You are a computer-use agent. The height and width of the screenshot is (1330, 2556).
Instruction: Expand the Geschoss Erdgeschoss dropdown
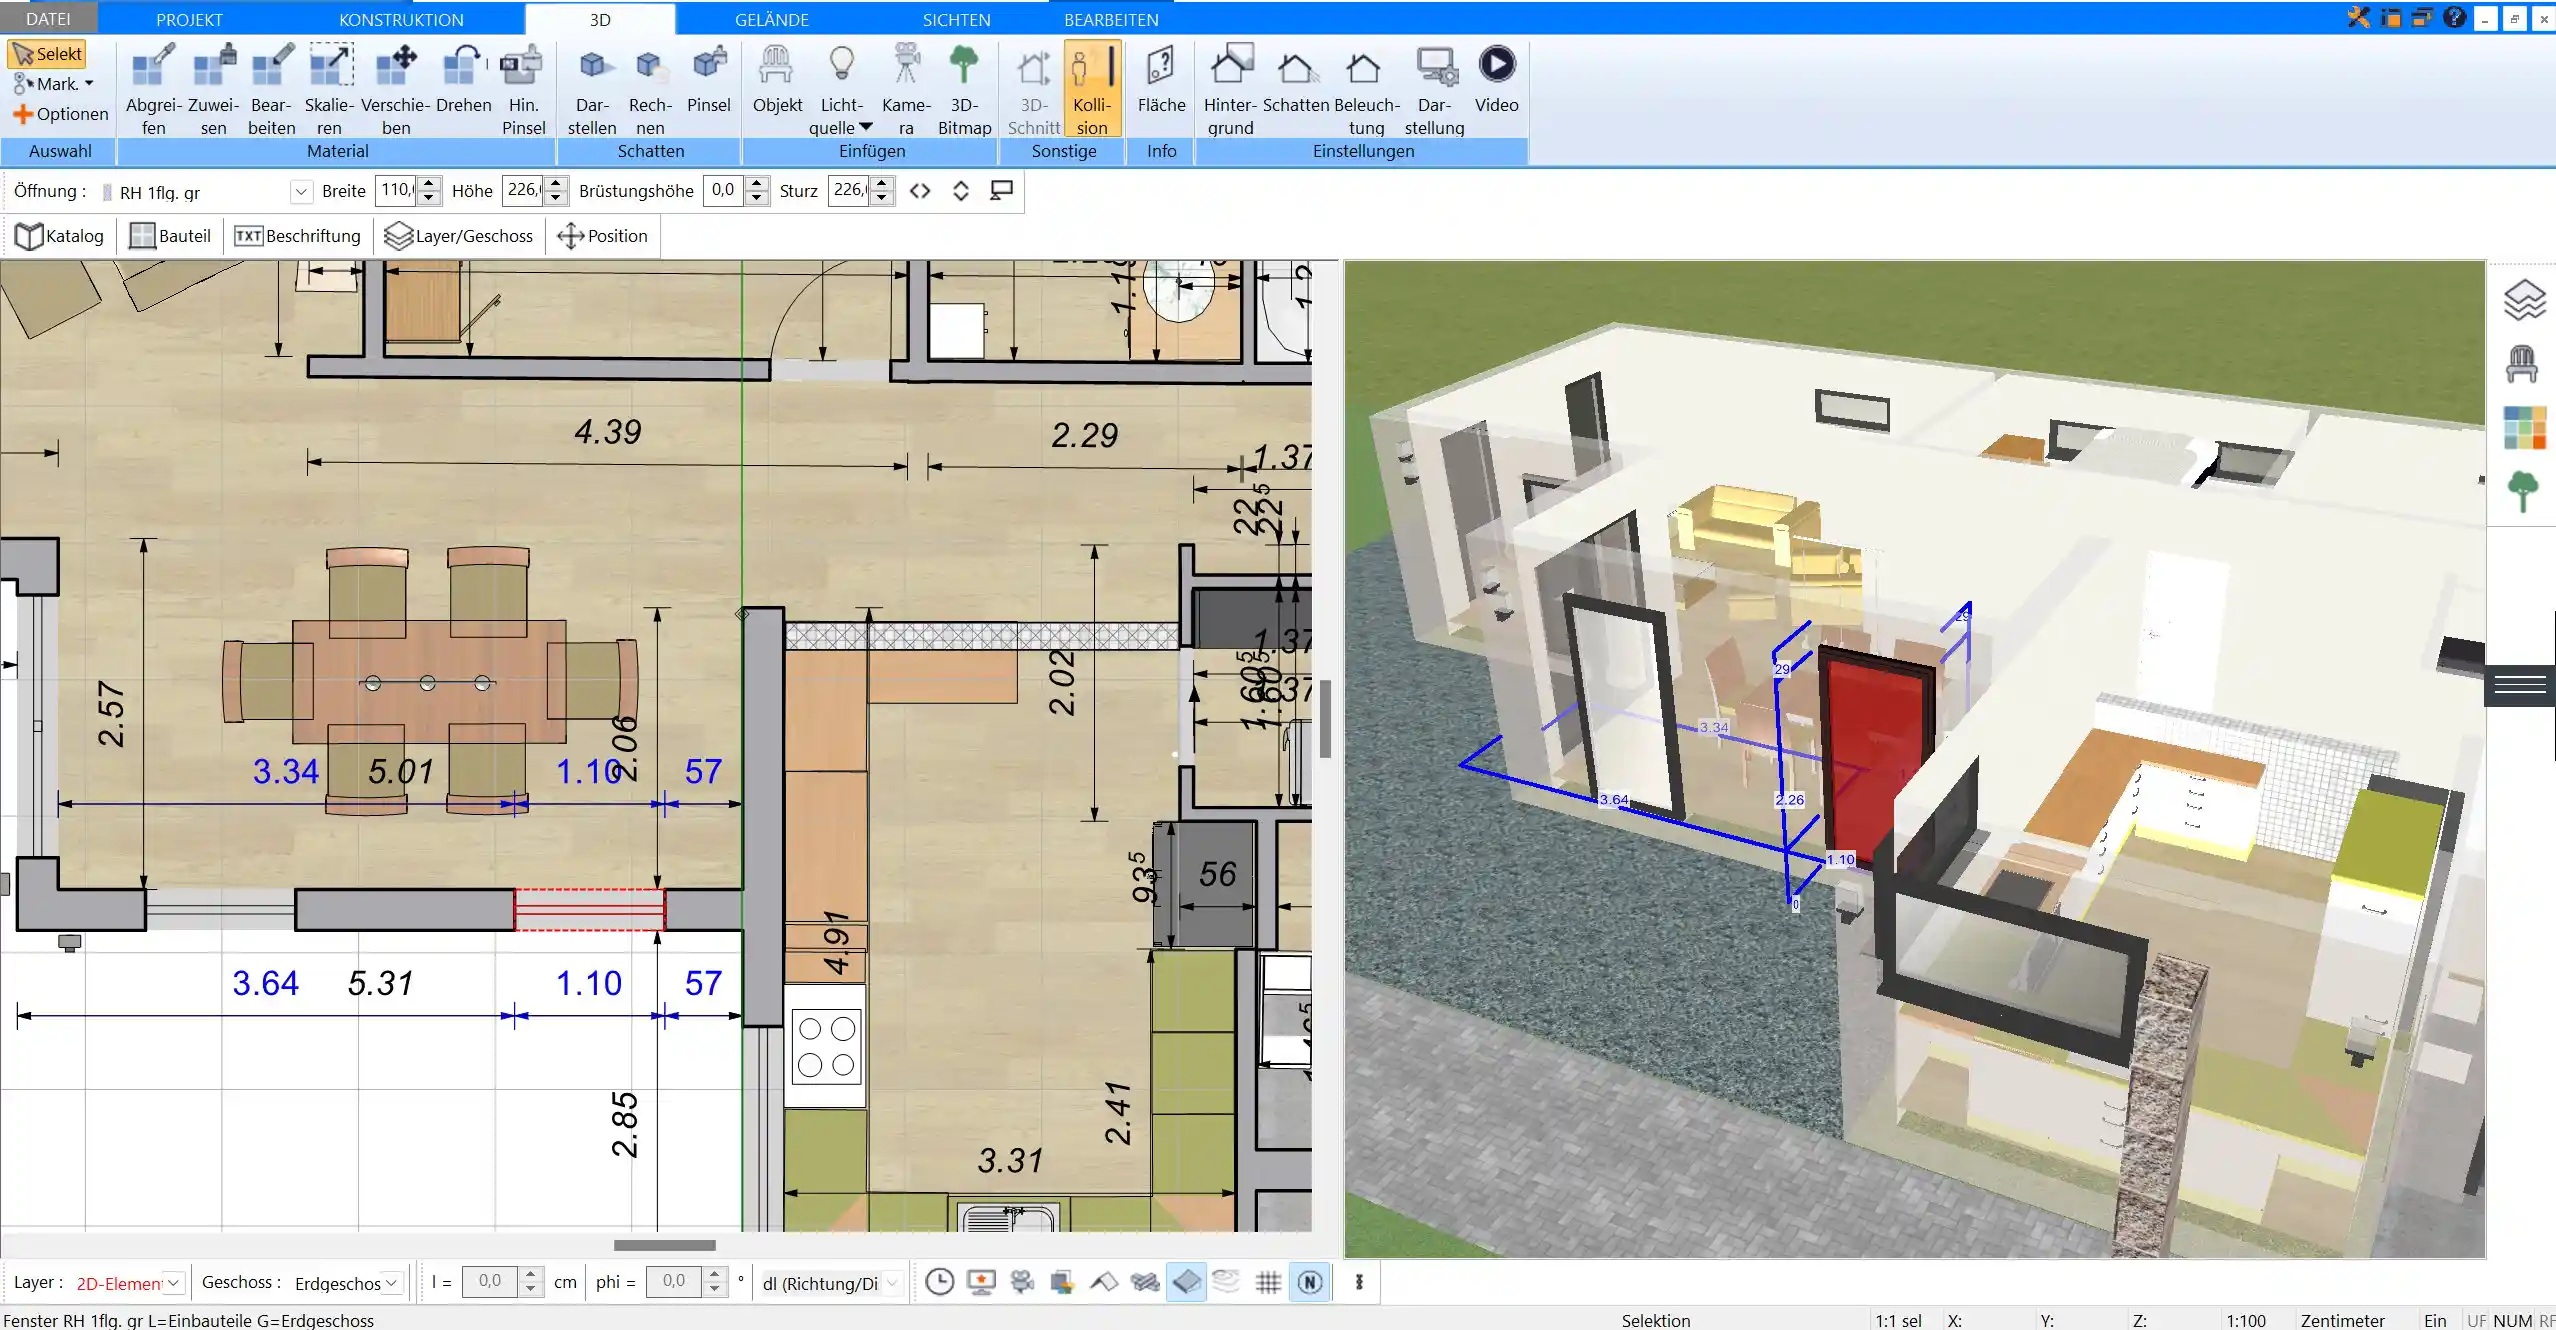coord(392,1282)
